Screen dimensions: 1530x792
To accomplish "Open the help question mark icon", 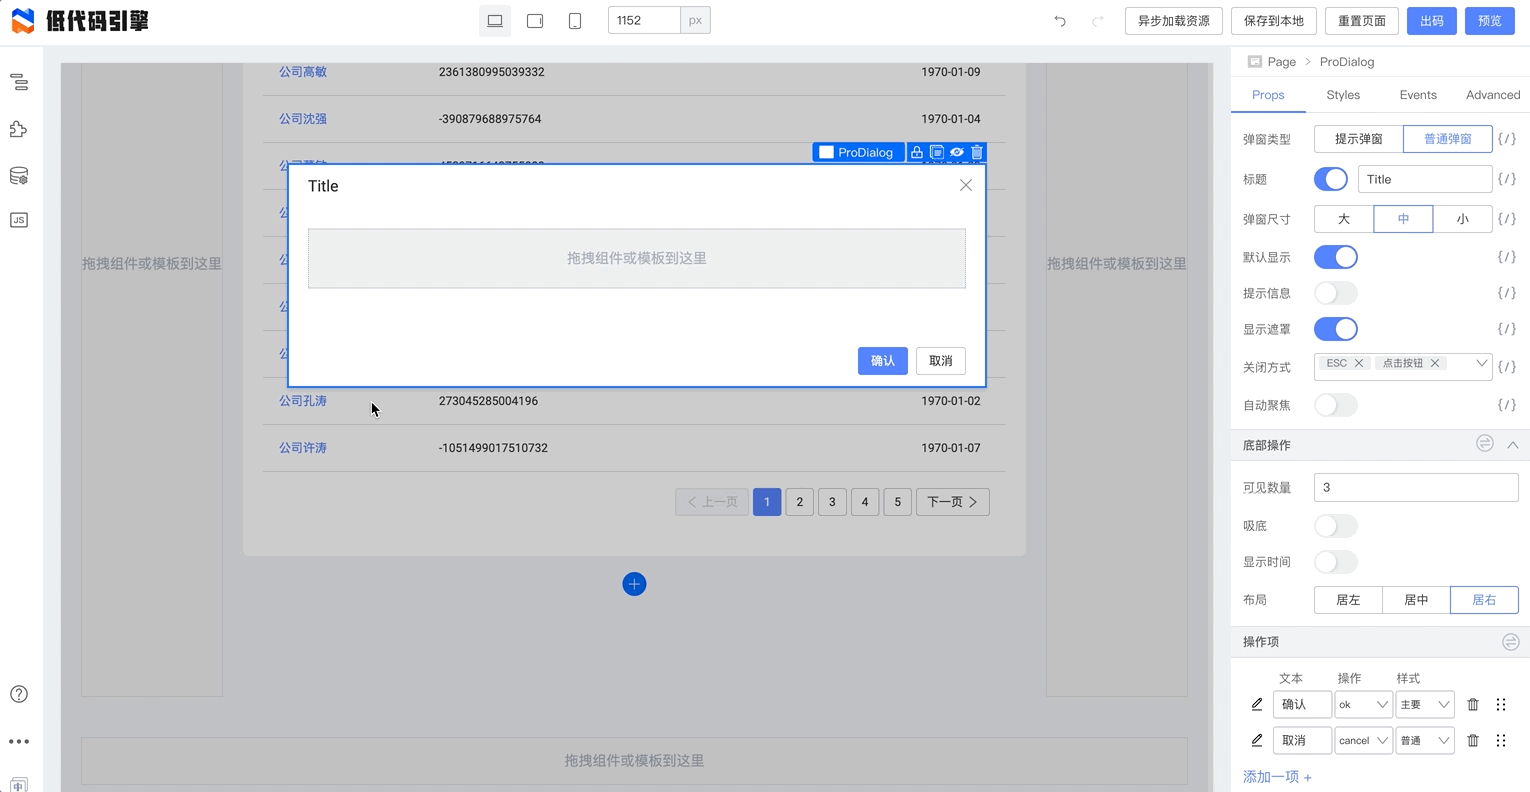I will coord(19,694).
